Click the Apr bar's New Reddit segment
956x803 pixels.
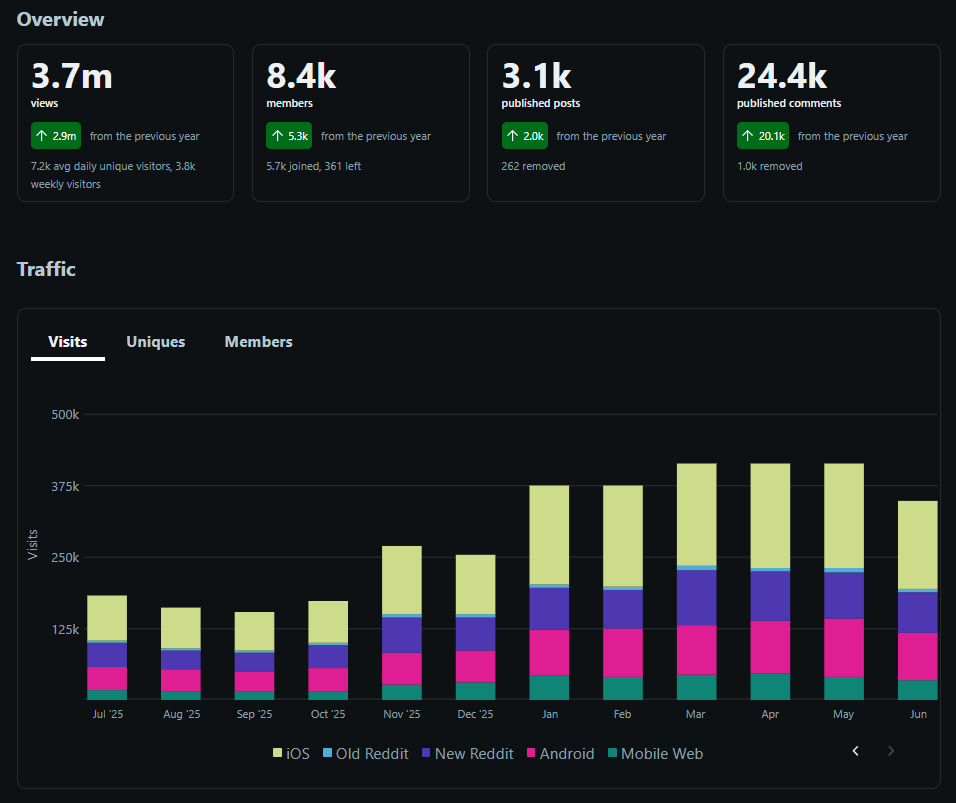pos(771,596)
